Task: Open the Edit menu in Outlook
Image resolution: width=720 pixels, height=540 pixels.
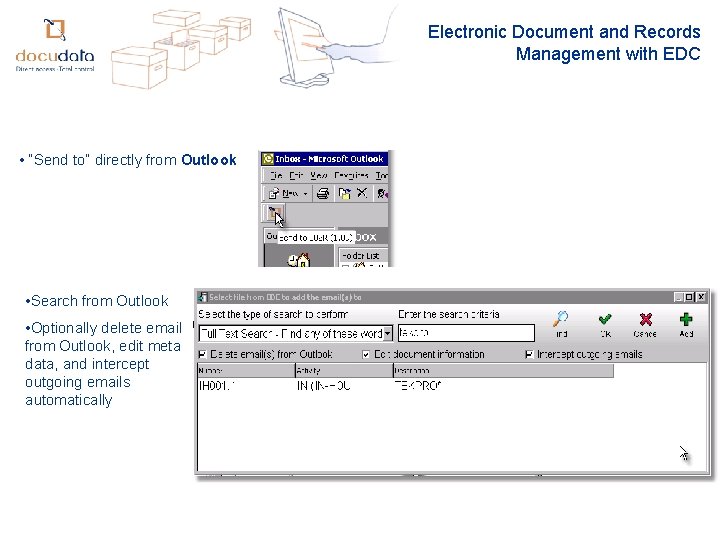Action: 296,175
